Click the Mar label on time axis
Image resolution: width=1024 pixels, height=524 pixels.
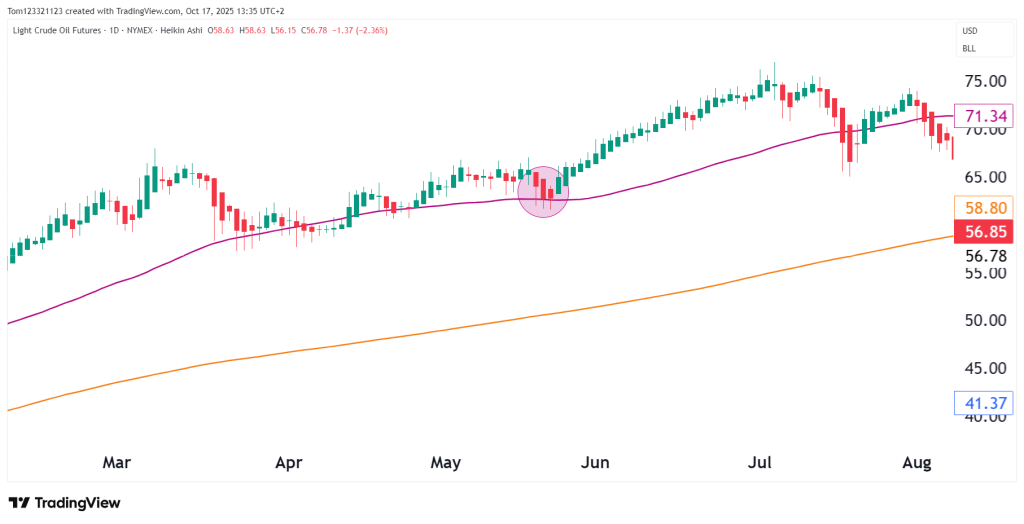(117, 462)
